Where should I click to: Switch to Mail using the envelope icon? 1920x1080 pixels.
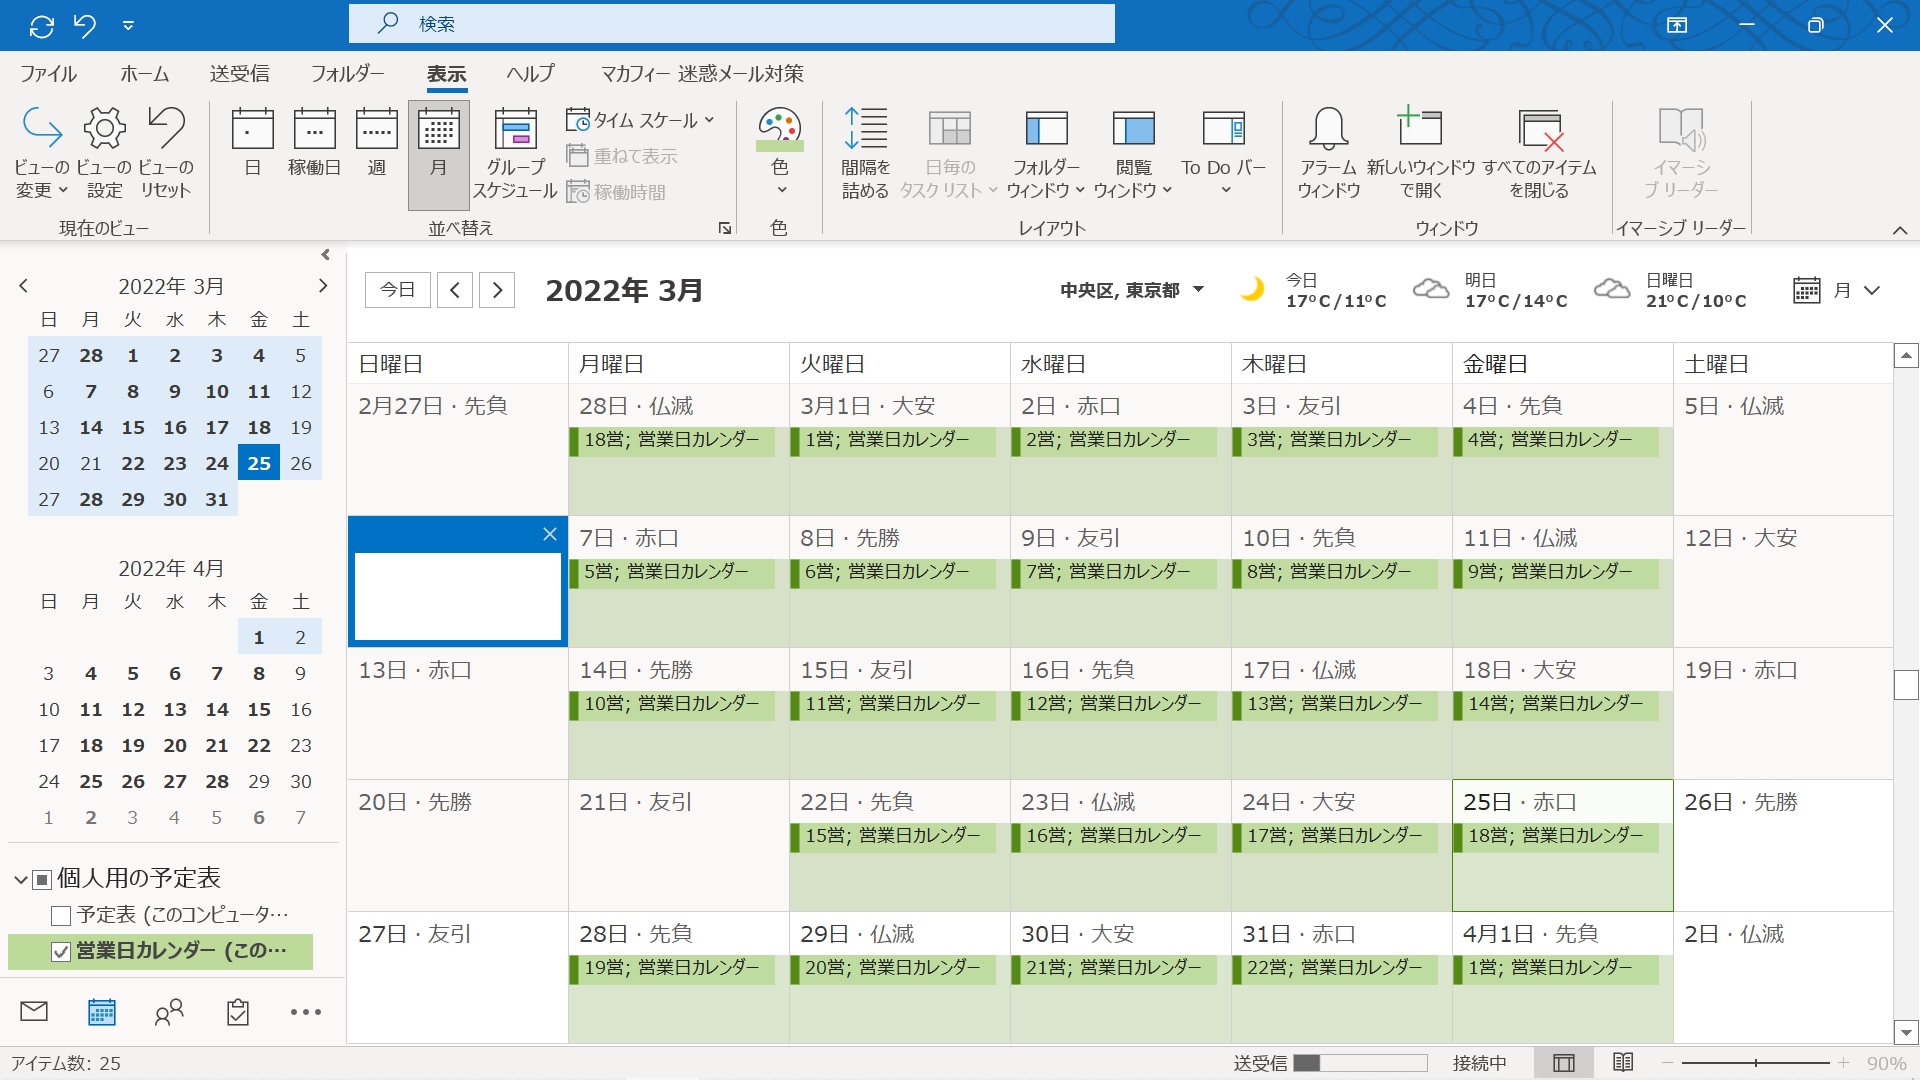pos(33,1011)
